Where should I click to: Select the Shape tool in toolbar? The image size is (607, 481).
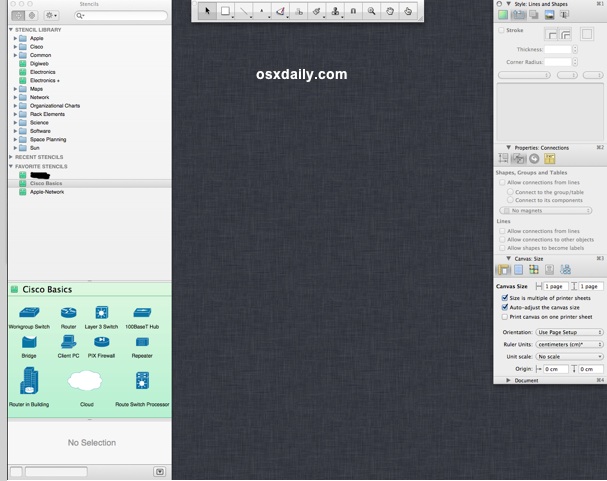[225, 11]
